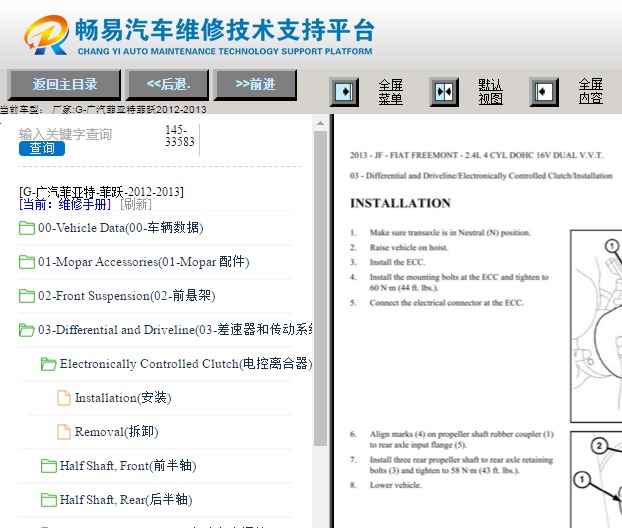Click the 默认视图 split-view icon

444,92
